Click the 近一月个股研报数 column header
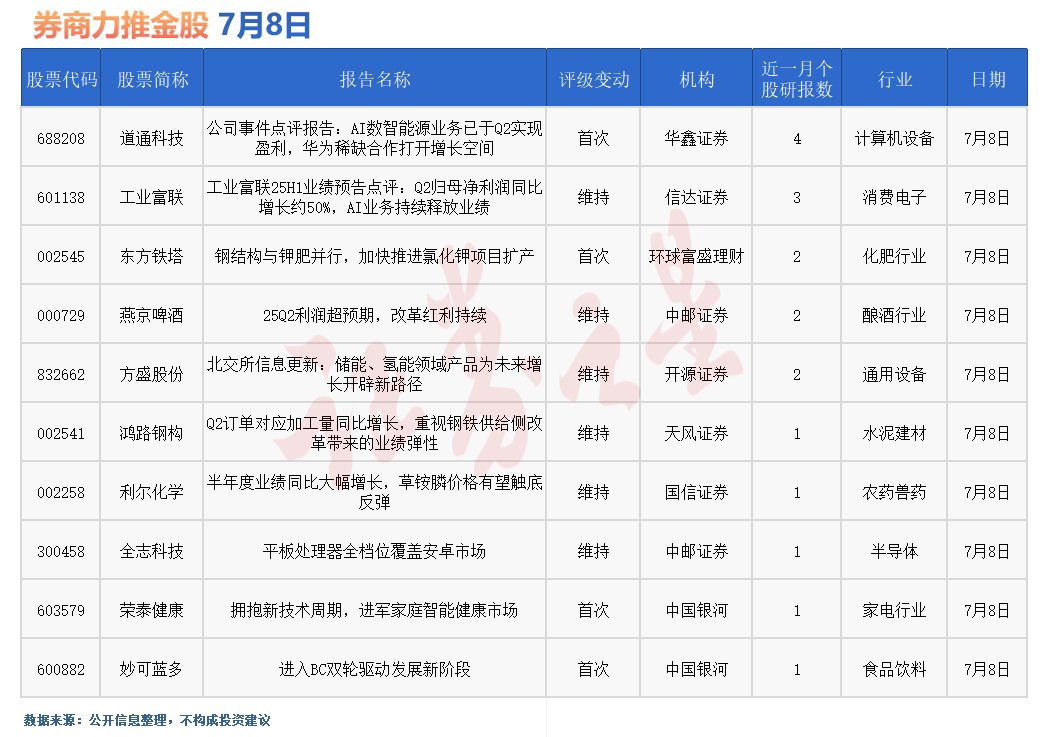This screenshot has width=1052, height=737. point(796,79)
